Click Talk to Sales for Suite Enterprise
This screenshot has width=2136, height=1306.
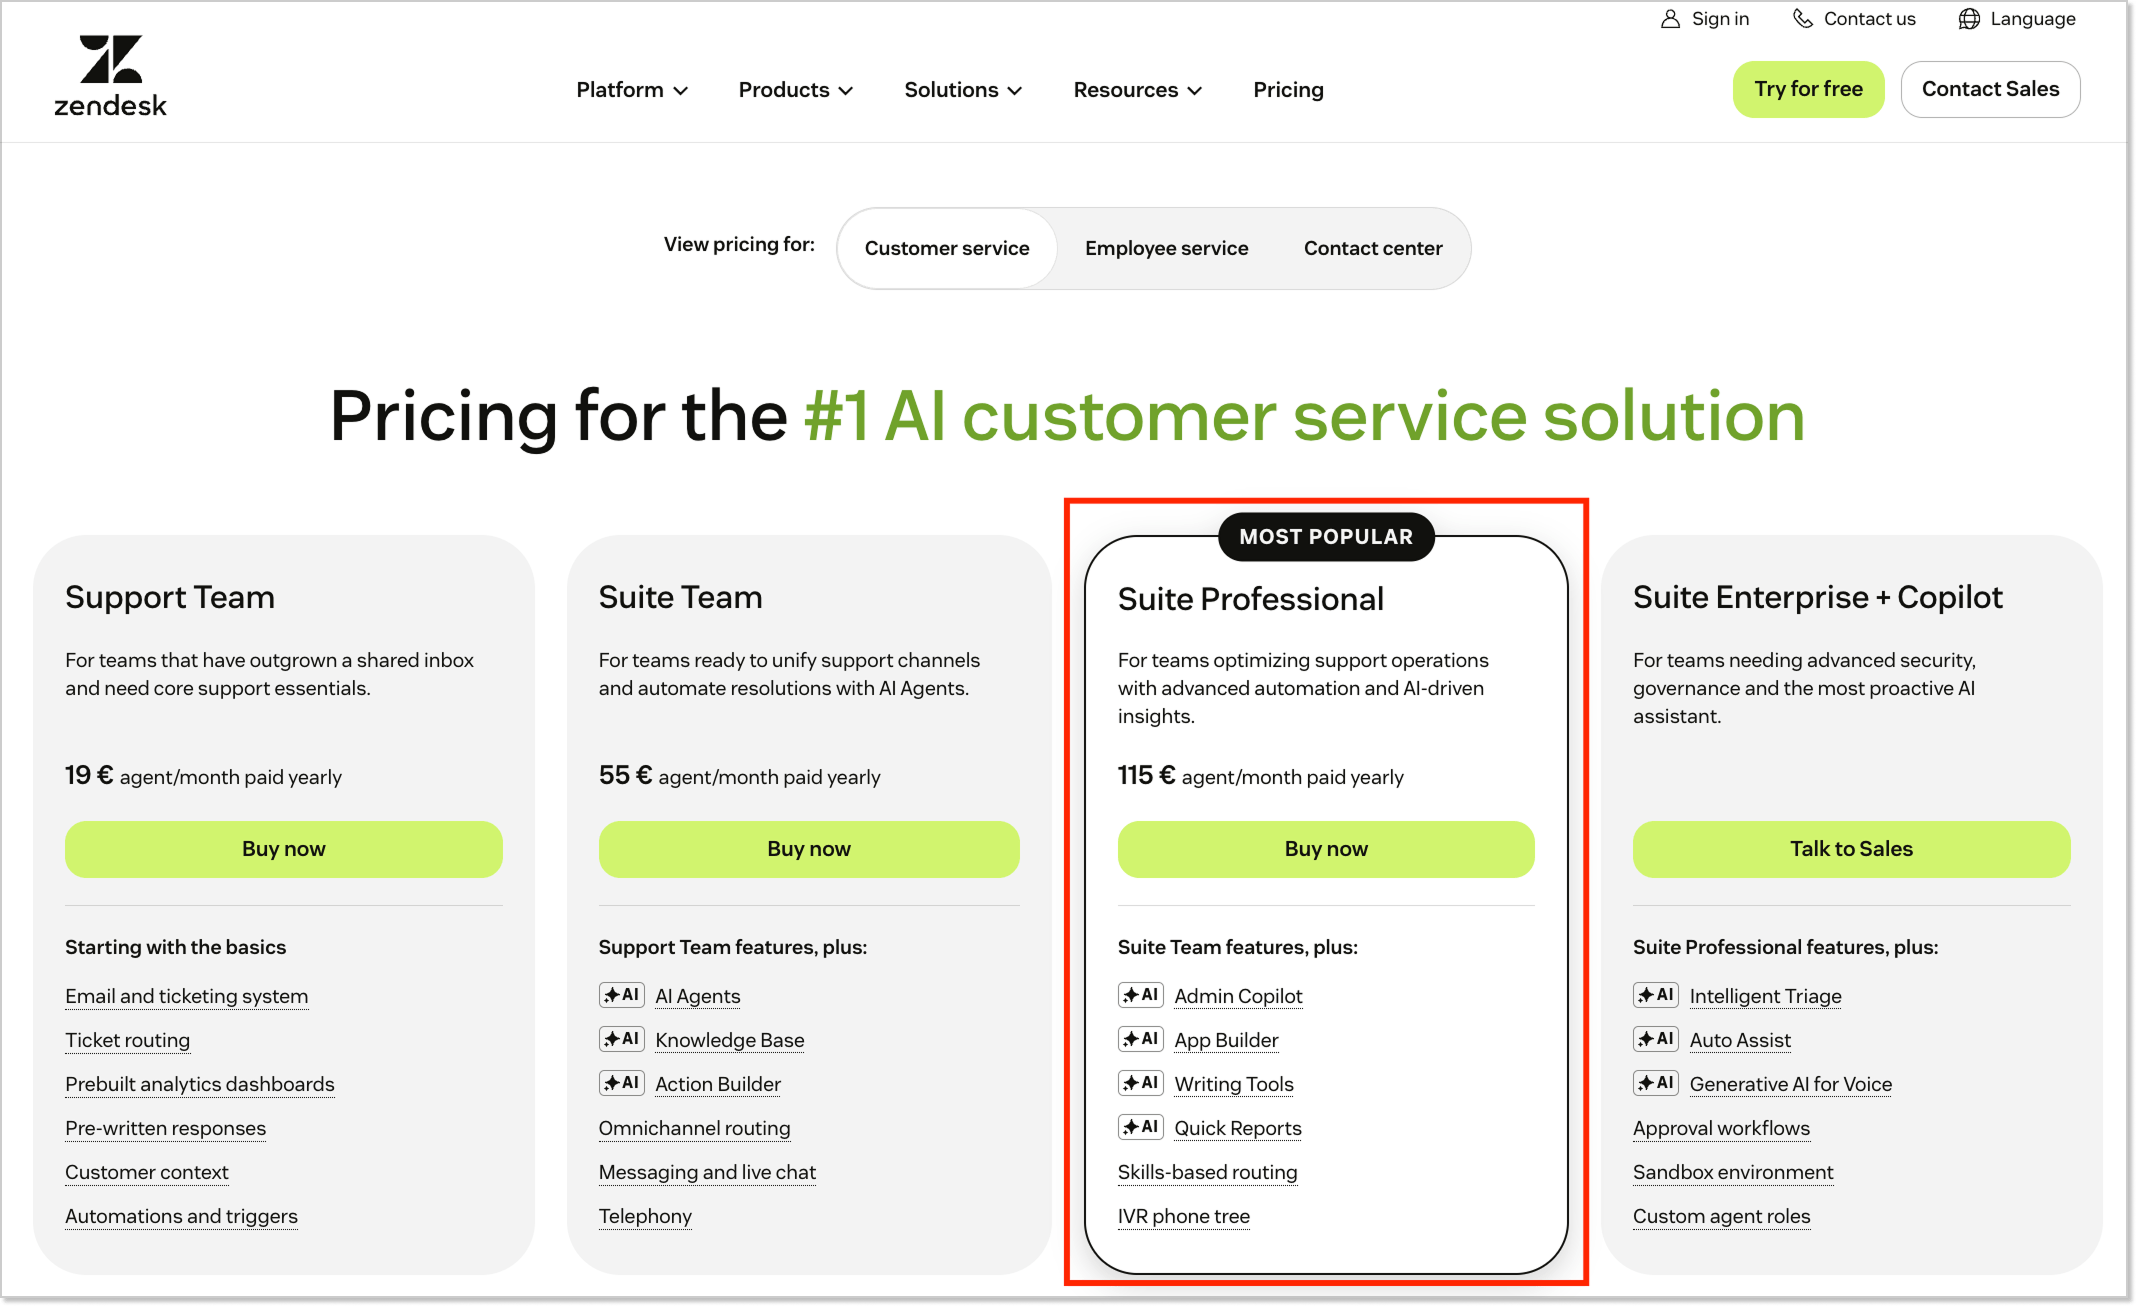1852,849
